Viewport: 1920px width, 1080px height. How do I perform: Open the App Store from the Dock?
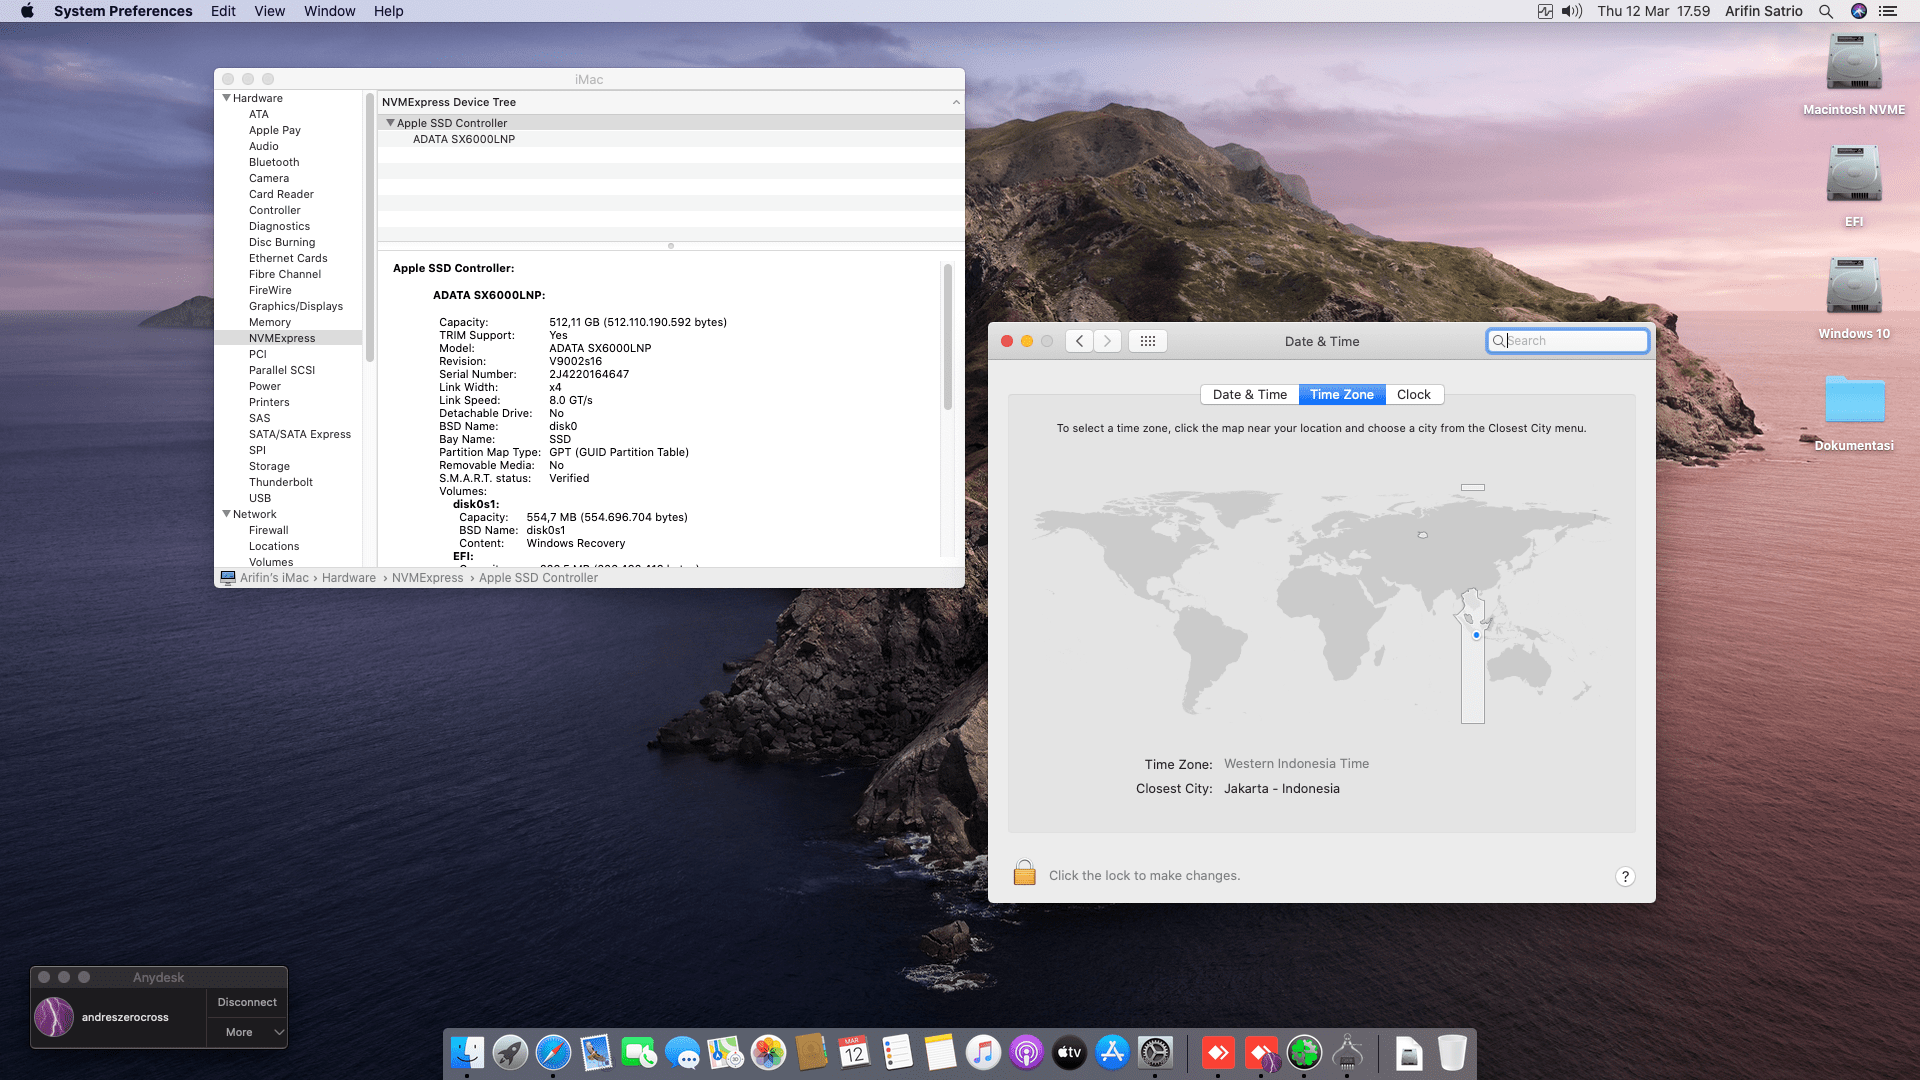(1112, 1052)
